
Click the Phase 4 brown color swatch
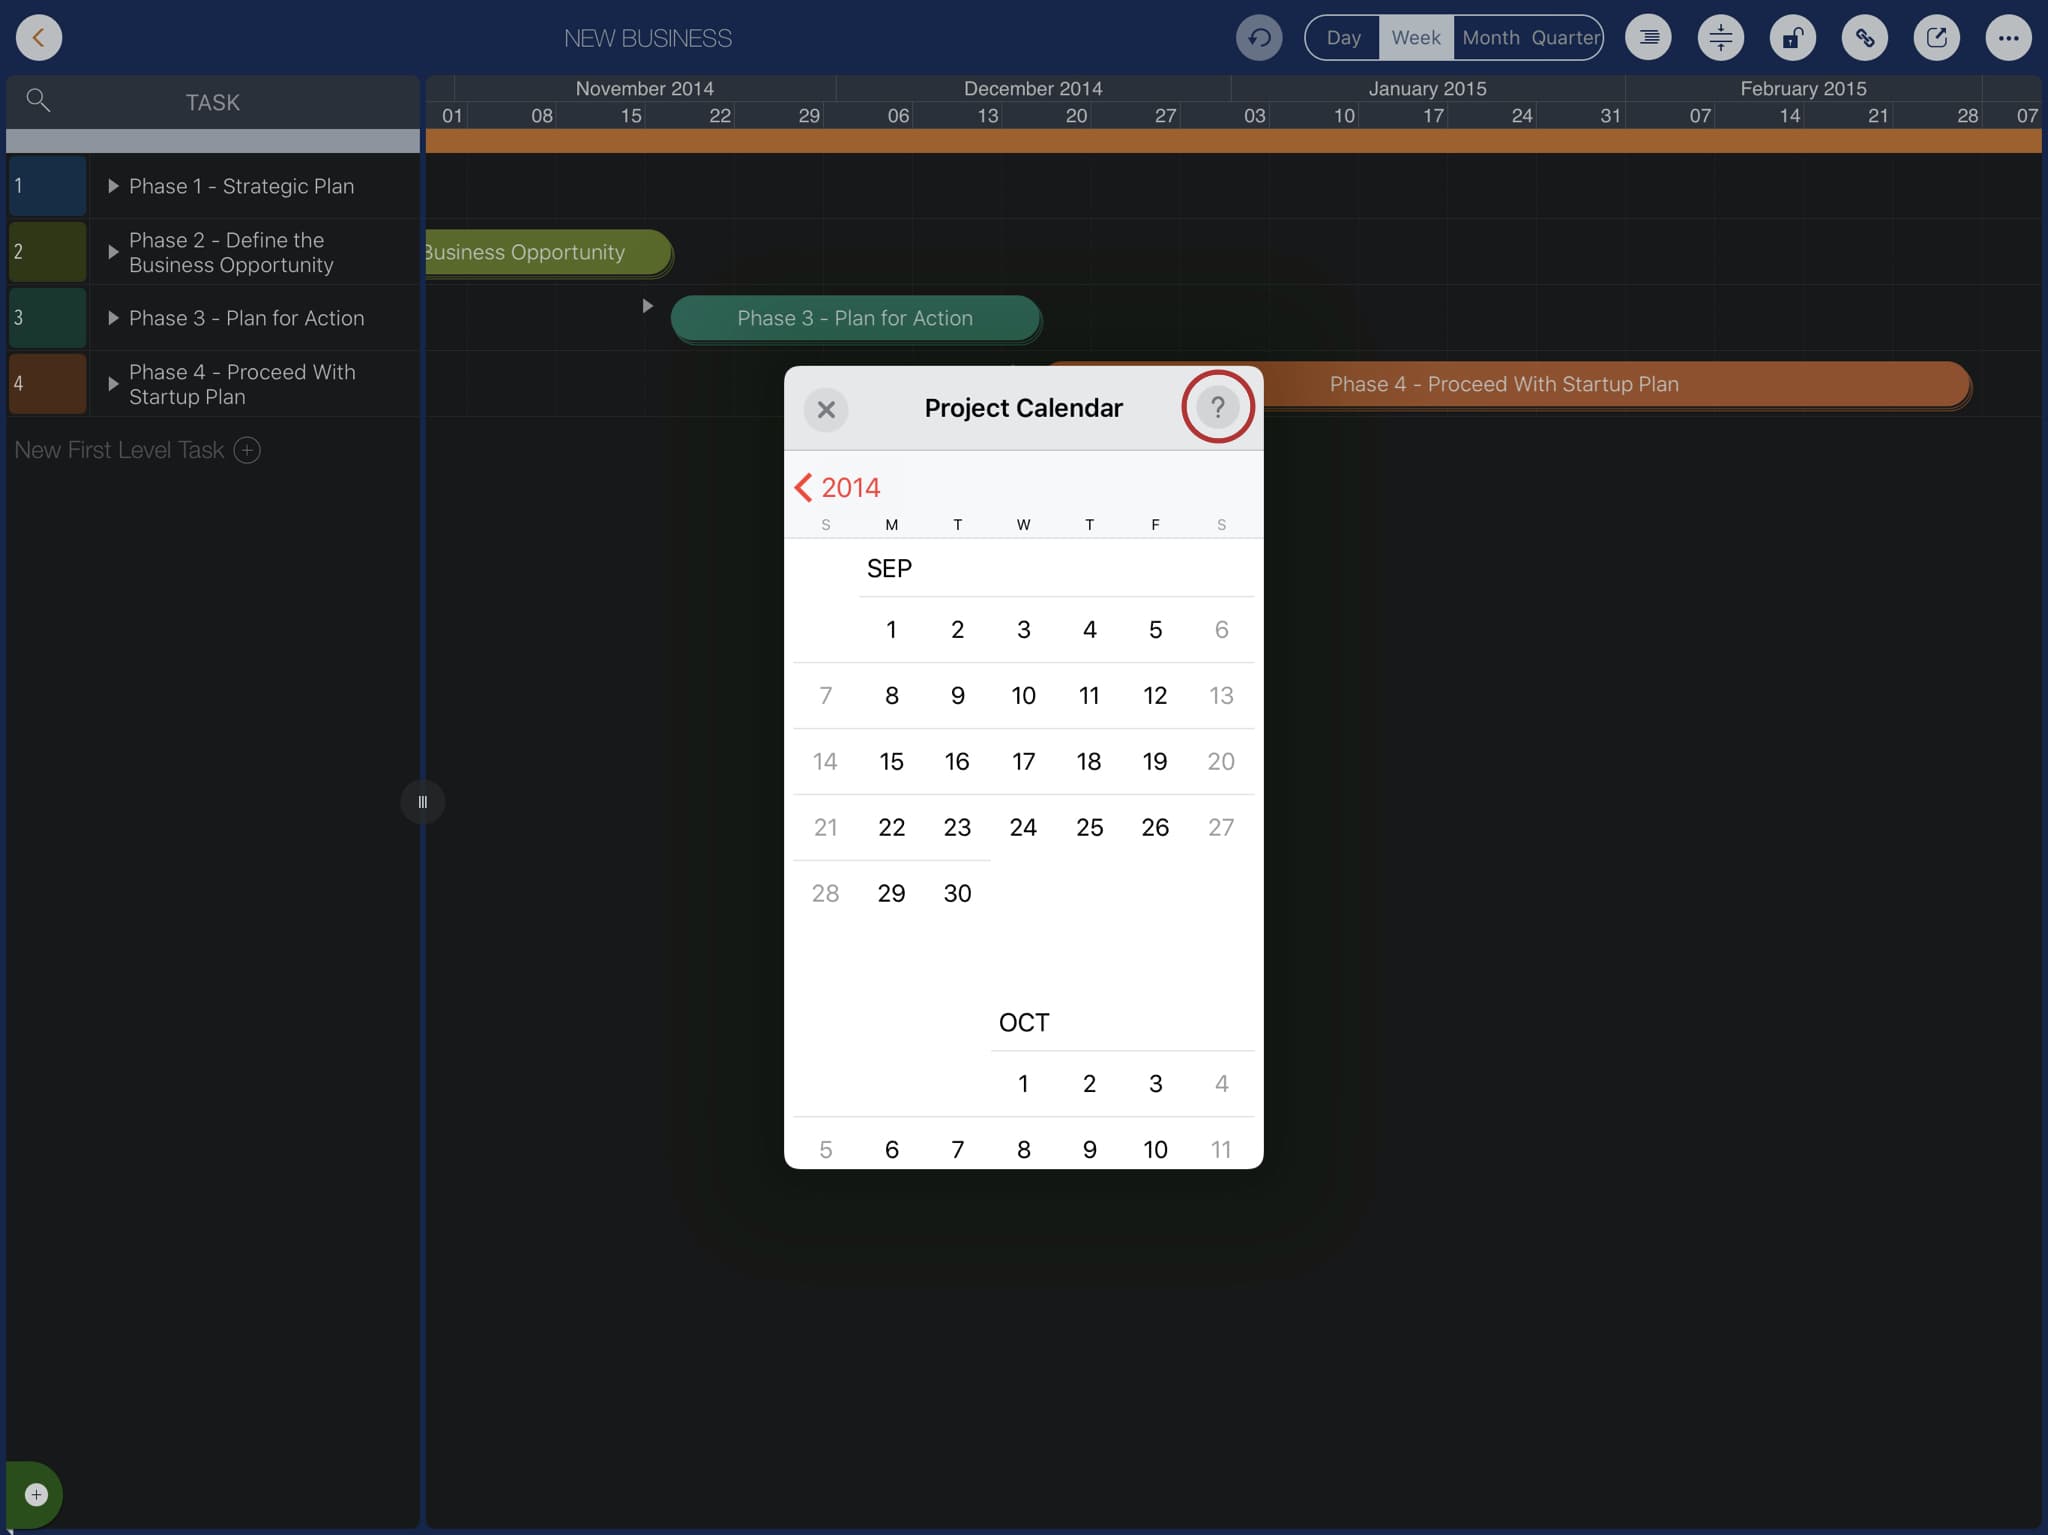(47, 384)
